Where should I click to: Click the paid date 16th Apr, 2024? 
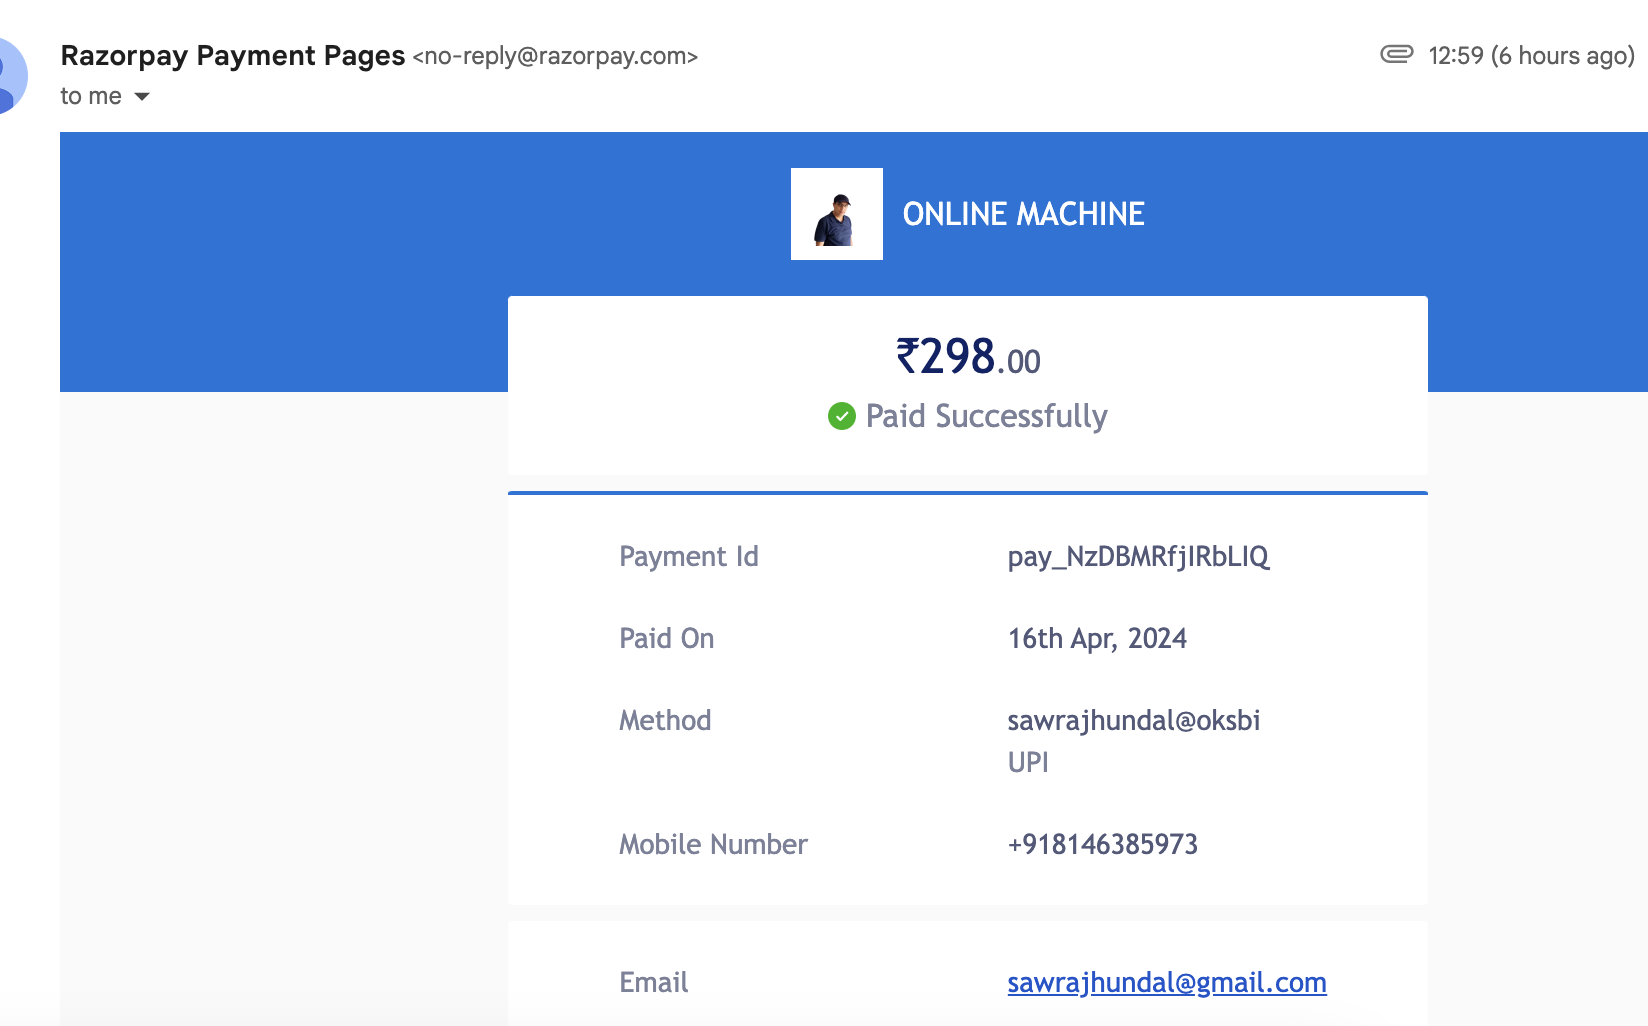[1097, 638]
